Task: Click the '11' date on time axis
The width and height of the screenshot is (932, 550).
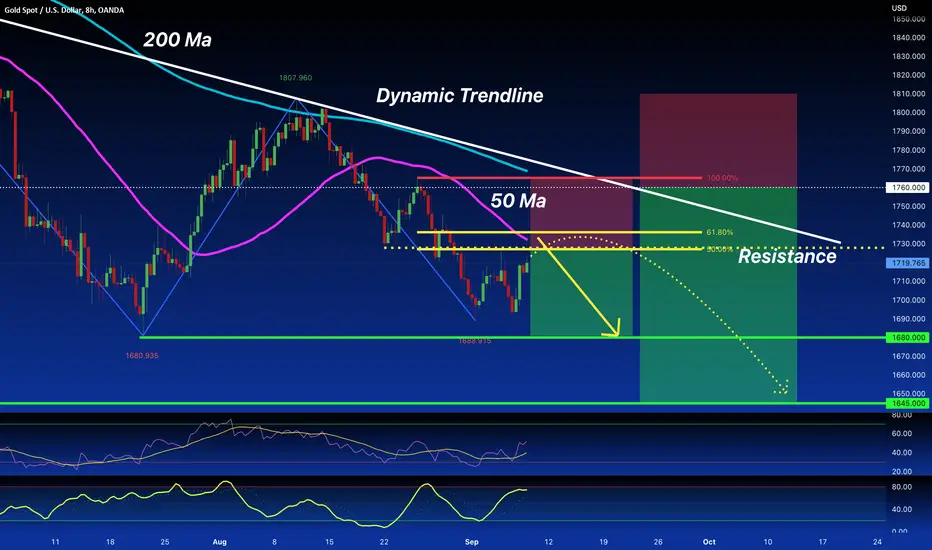Action: pos(55,542)
